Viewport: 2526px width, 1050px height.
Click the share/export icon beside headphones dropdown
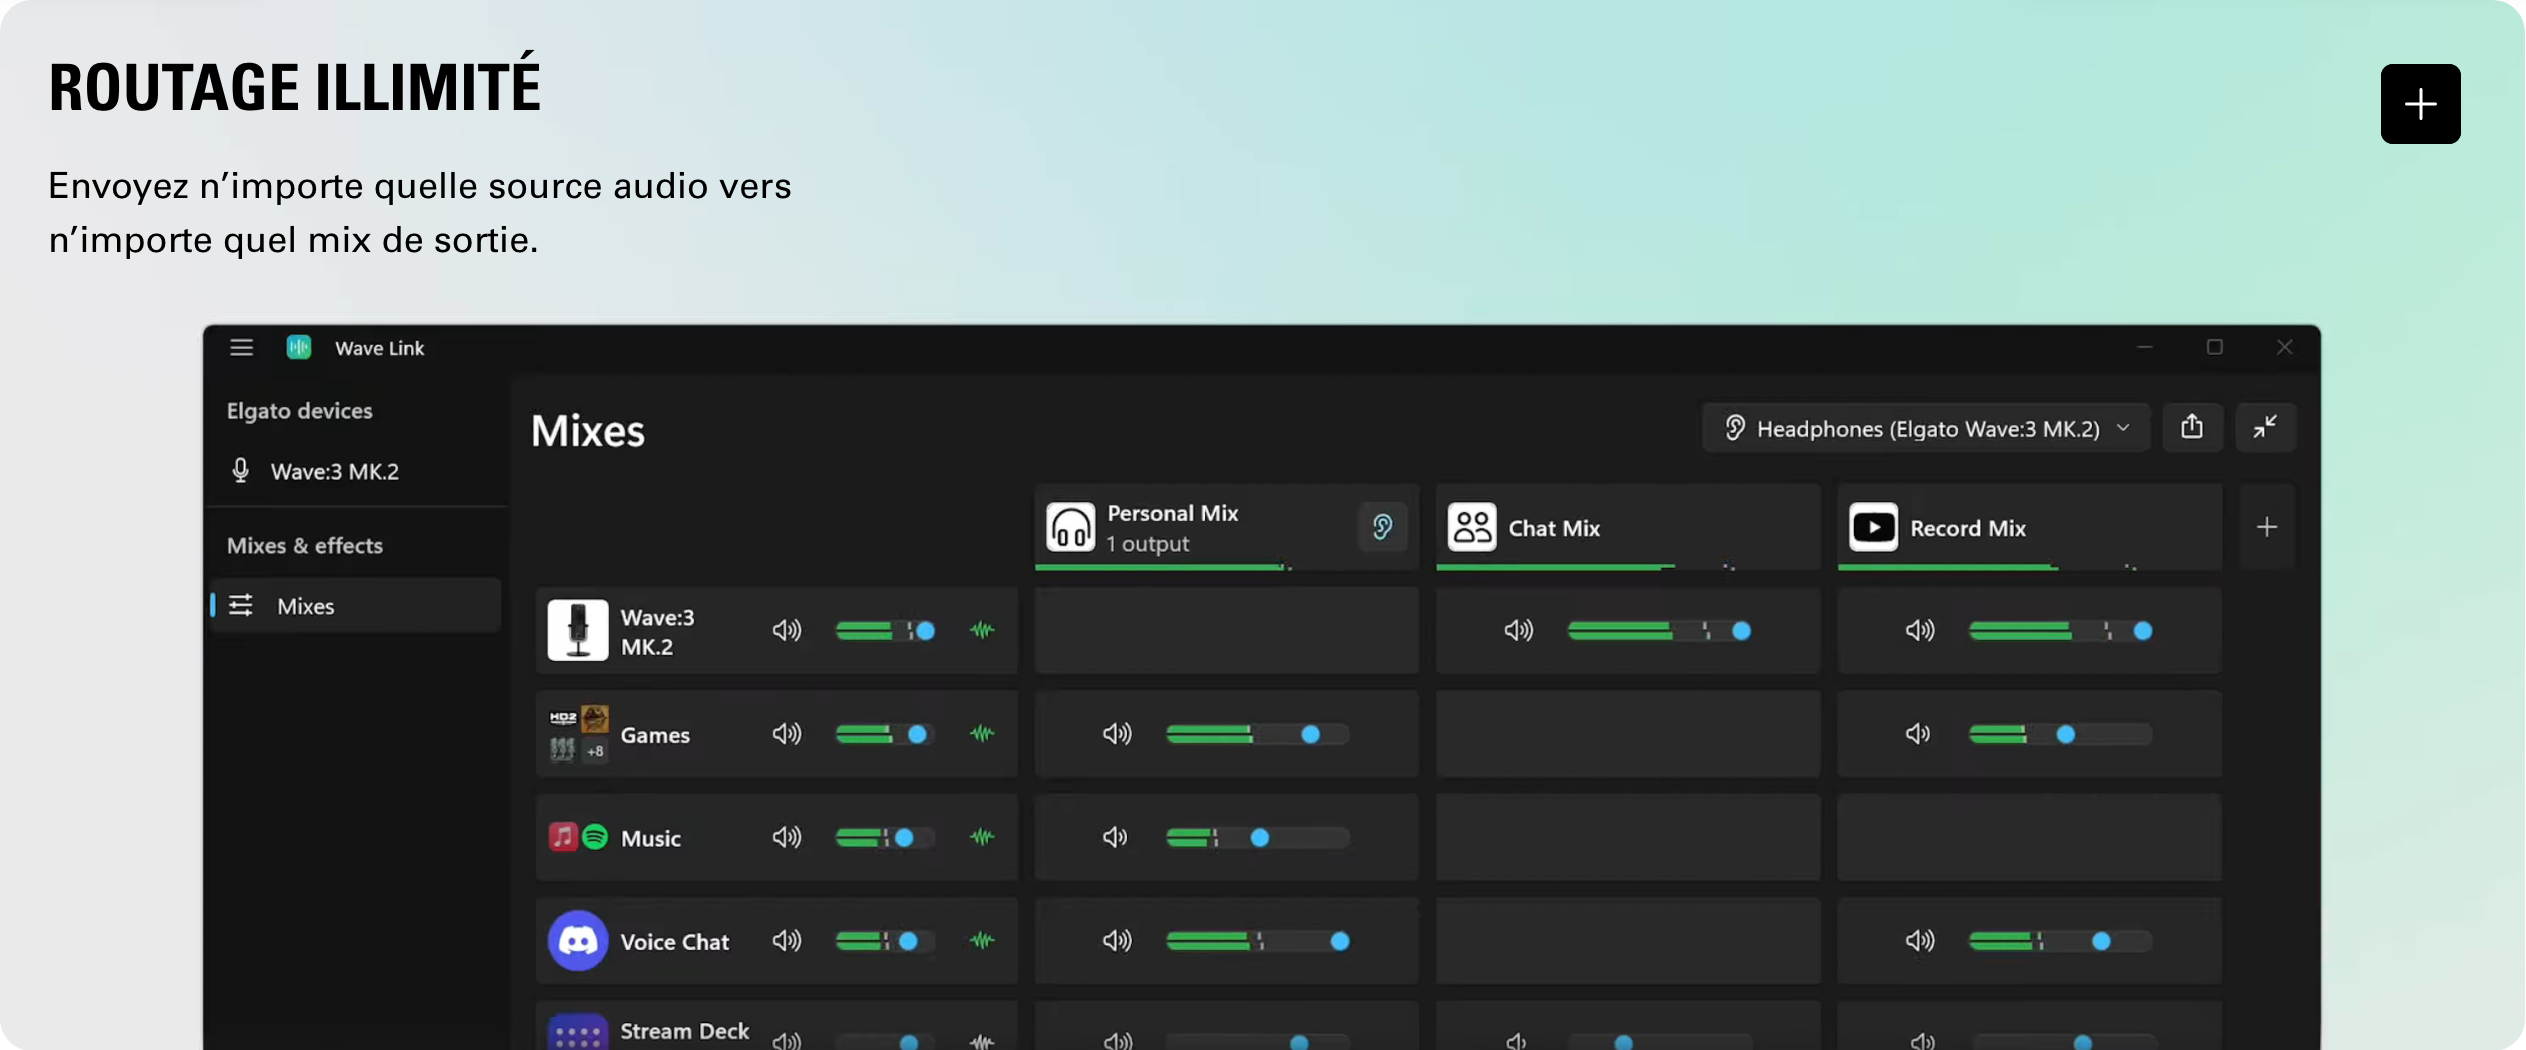(2191, 428)
